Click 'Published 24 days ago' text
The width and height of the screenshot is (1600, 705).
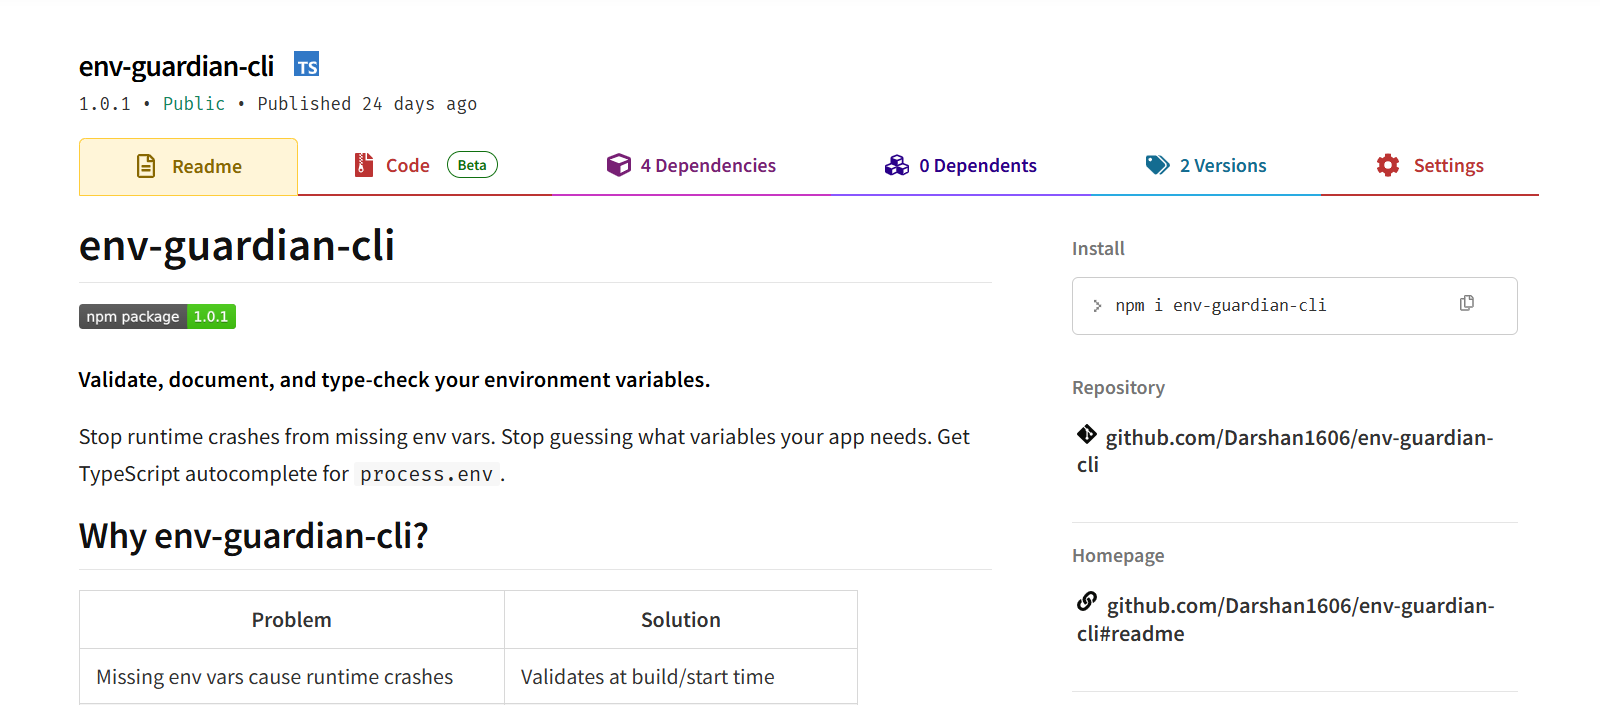367,104
